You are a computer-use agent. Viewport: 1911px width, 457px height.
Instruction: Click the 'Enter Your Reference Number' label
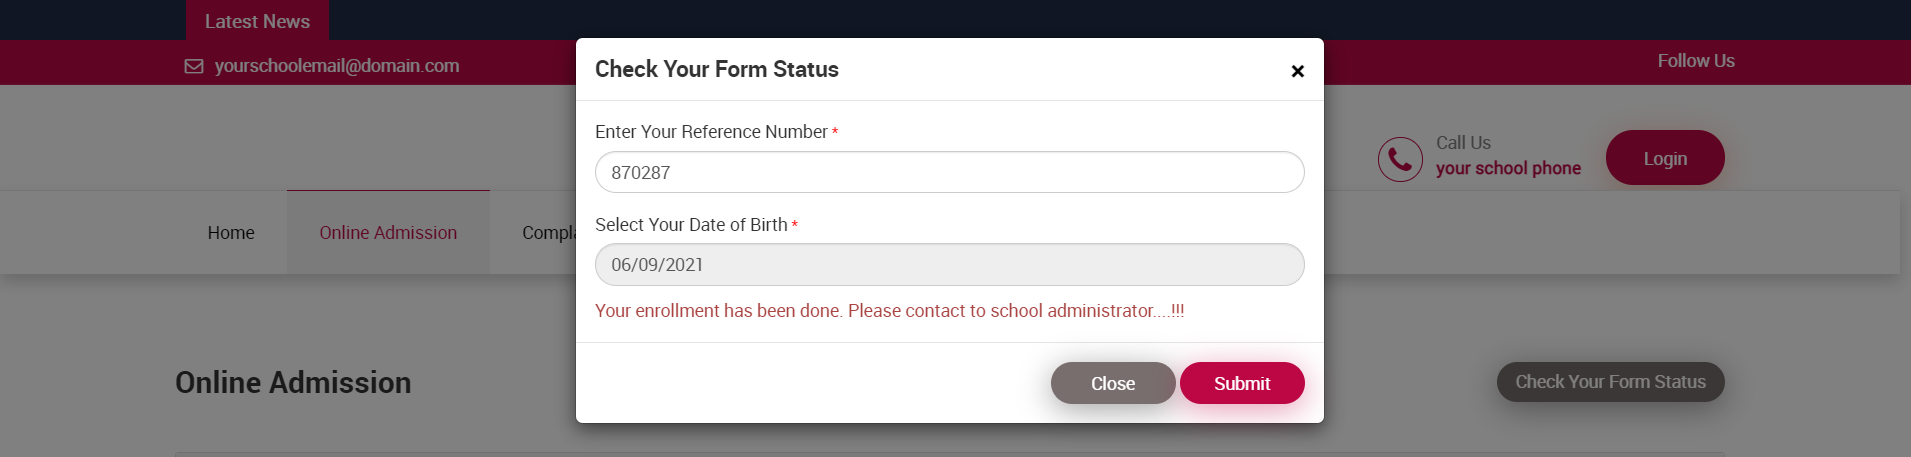(711, 132)
